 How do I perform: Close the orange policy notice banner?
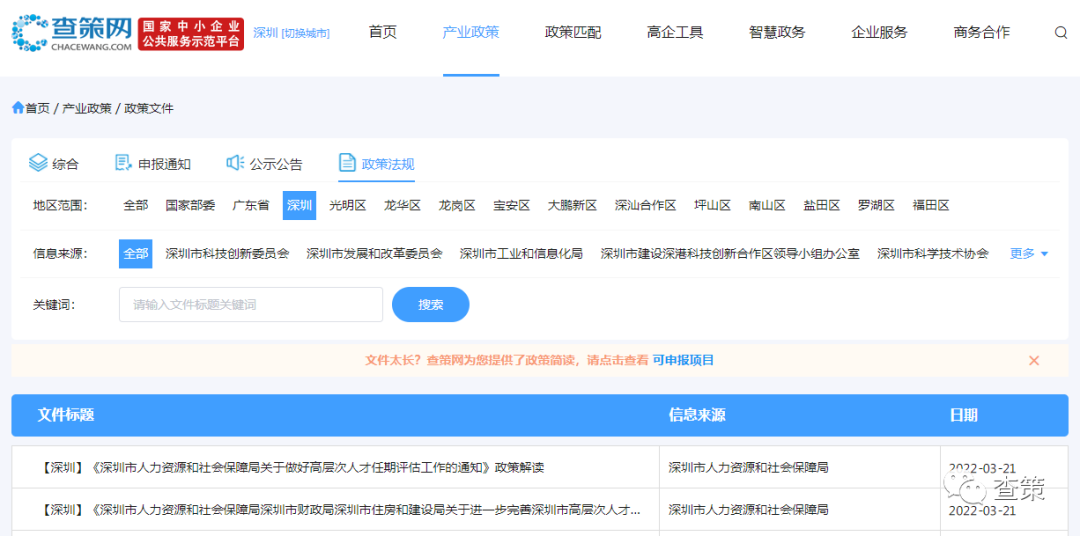coord(1034,360)
